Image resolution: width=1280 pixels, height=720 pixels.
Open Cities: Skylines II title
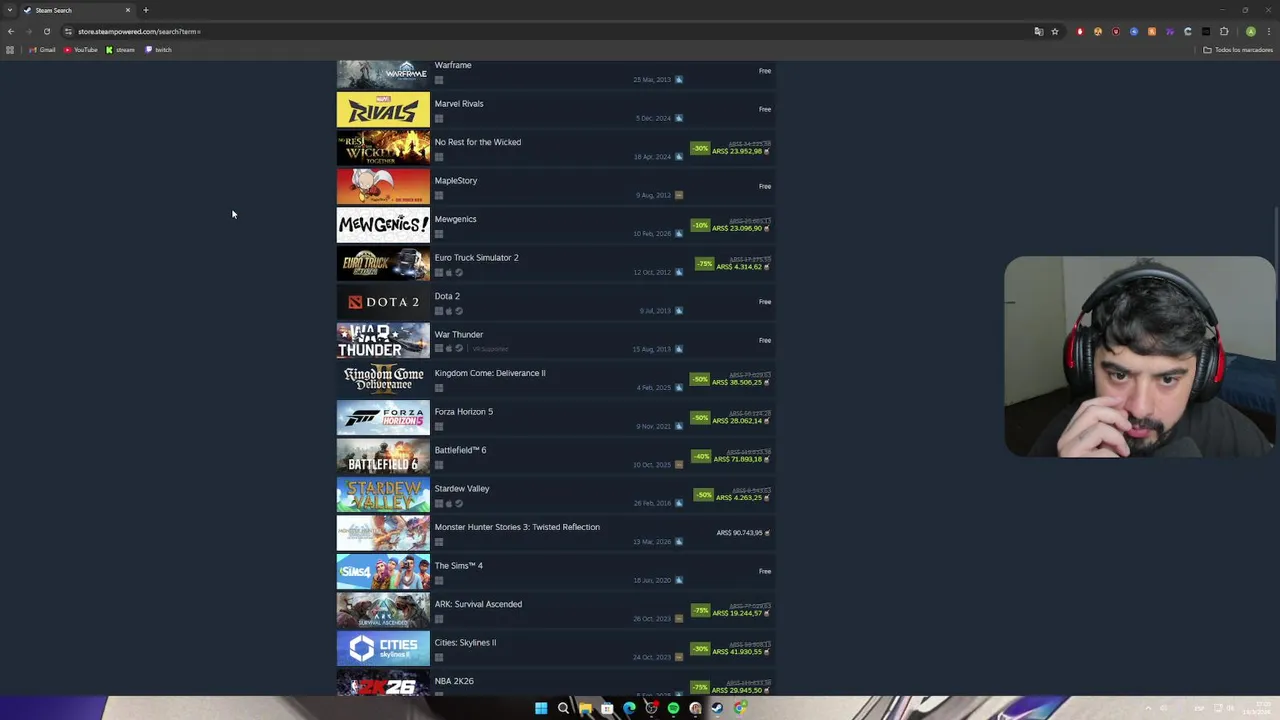pos(465,643)
